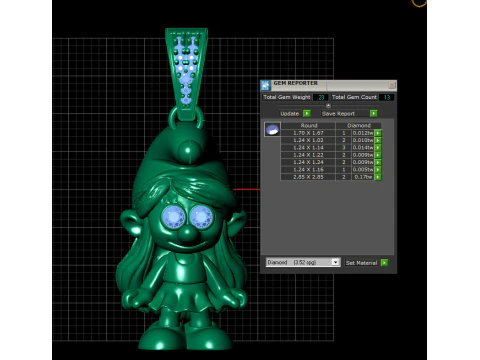480x360 pixels.
Task: Select the 1.24 X 1.16 size cell
Action: point(308,170)
